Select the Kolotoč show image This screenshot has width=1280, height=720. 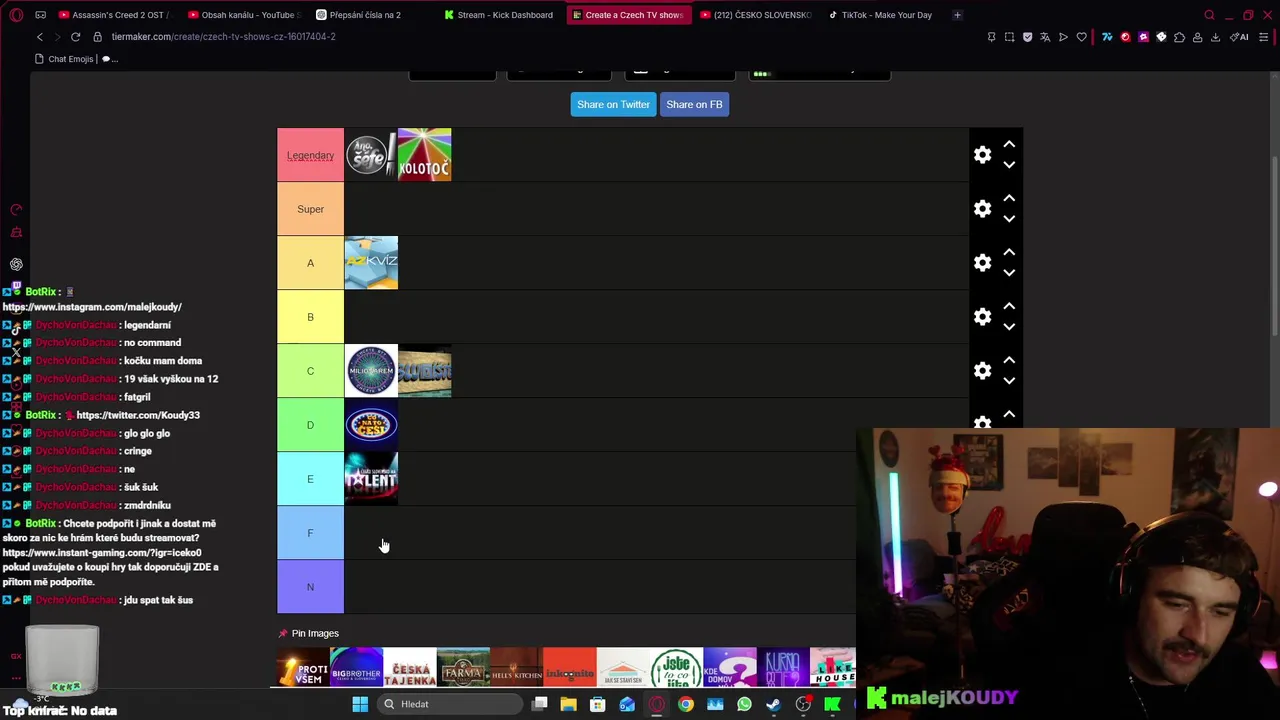coord(425,155)
